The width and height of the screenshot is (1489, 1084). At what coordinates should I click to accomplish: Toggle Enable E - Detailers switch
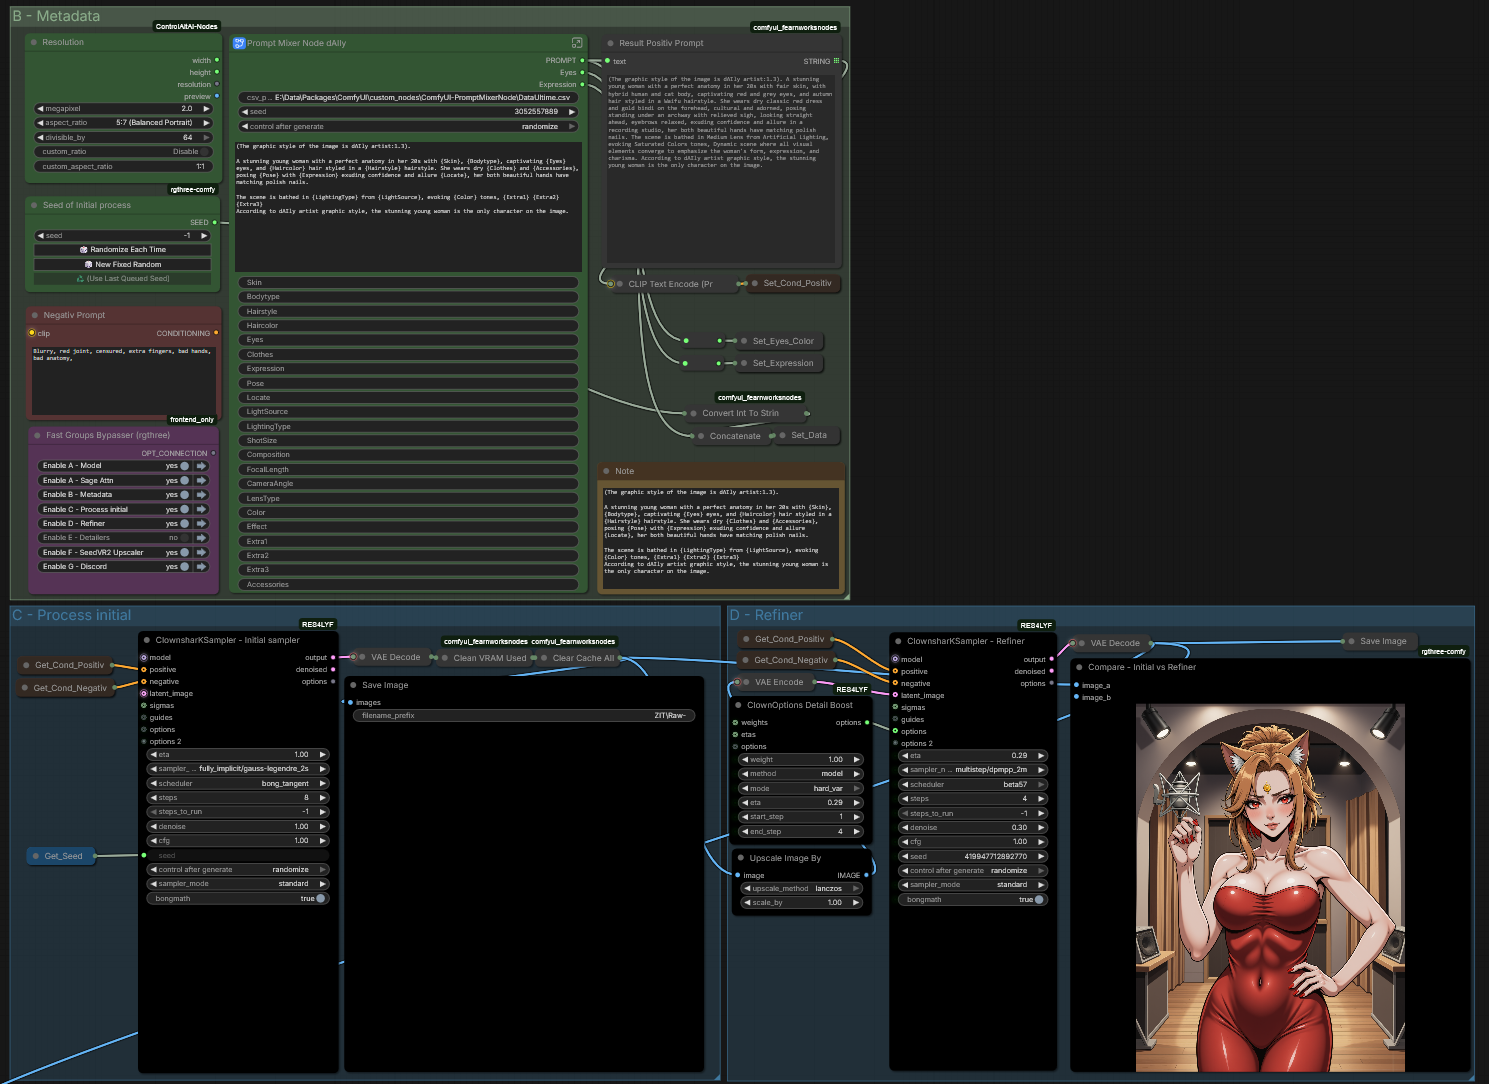pos(184,538)
